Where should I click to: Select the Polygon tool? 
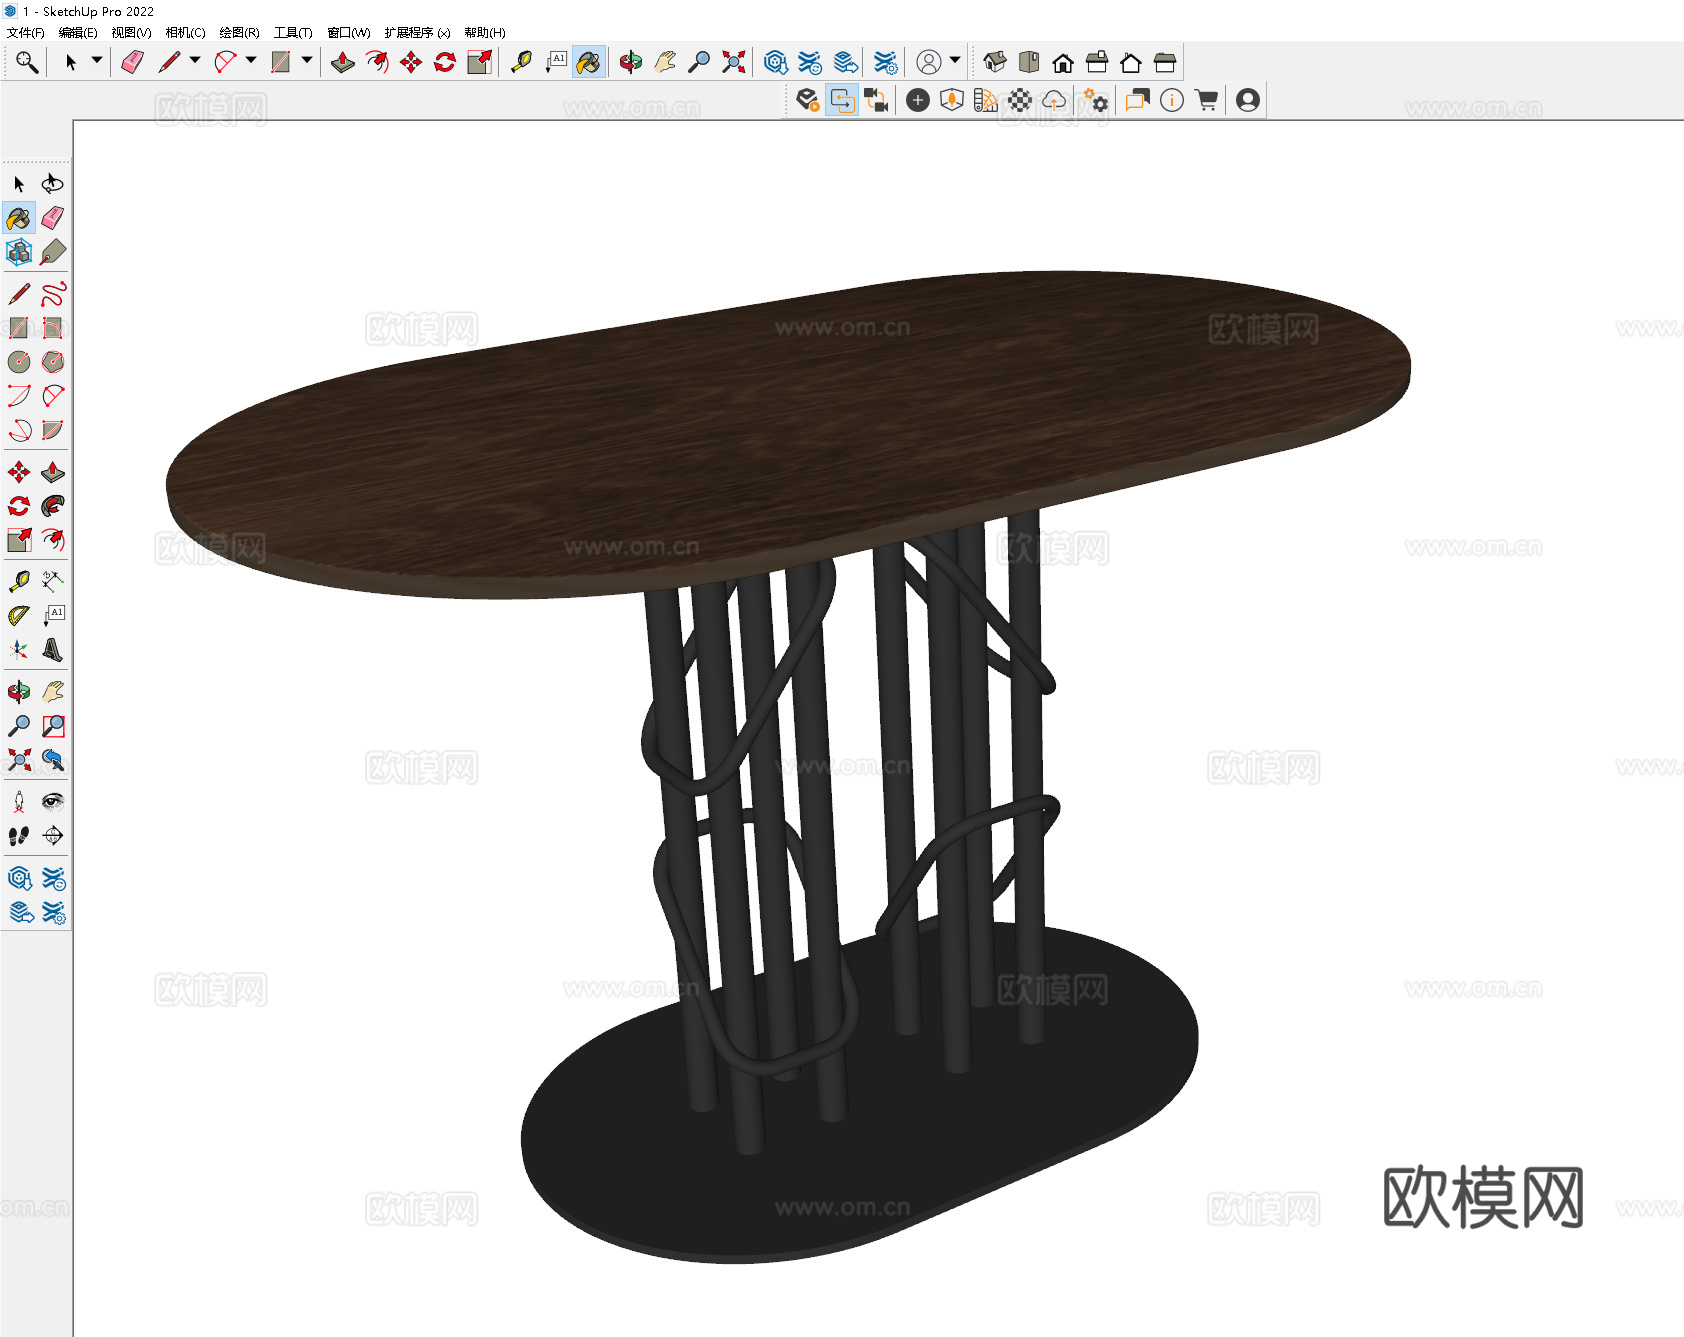(x=53, y=362)
